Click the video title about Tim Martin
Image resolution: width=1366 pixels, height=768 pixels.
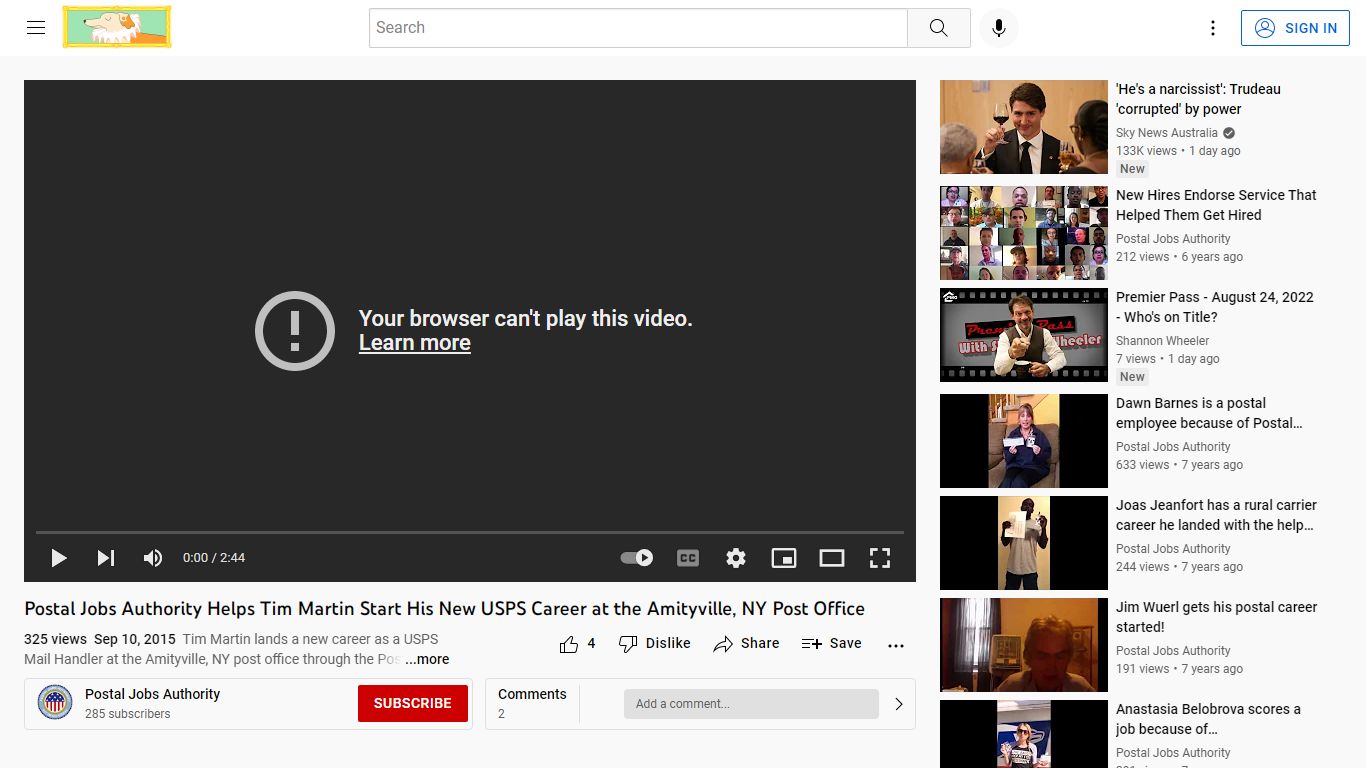445,609
